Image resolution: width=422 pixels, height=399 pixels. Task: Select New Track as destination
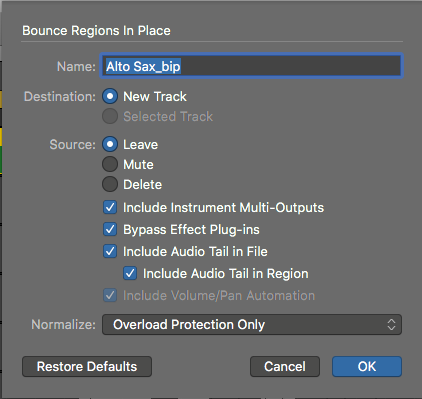[110, 97]
